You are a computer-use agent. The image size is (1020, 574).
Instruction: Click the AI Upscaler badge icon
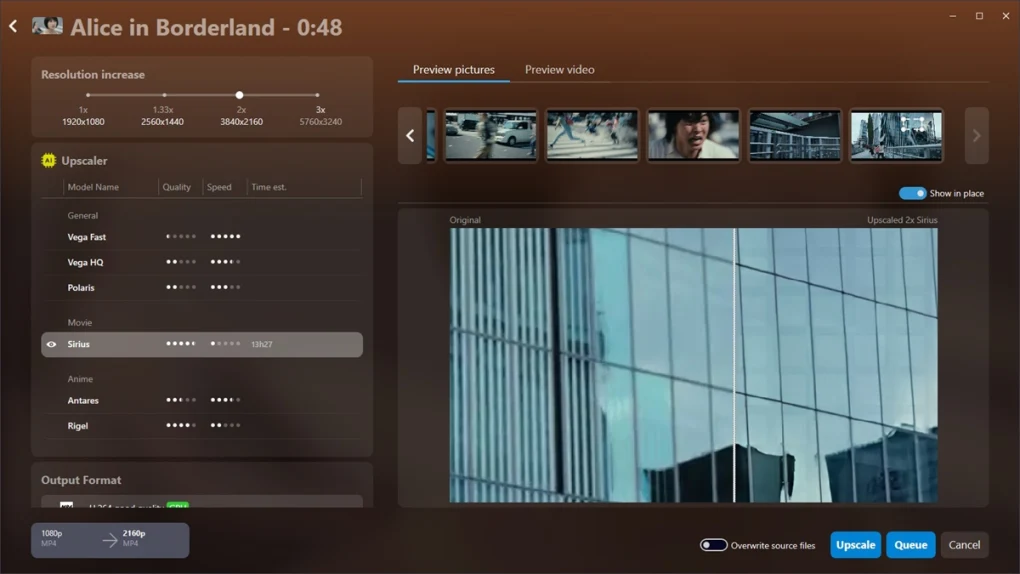click(x=48, y=160)
